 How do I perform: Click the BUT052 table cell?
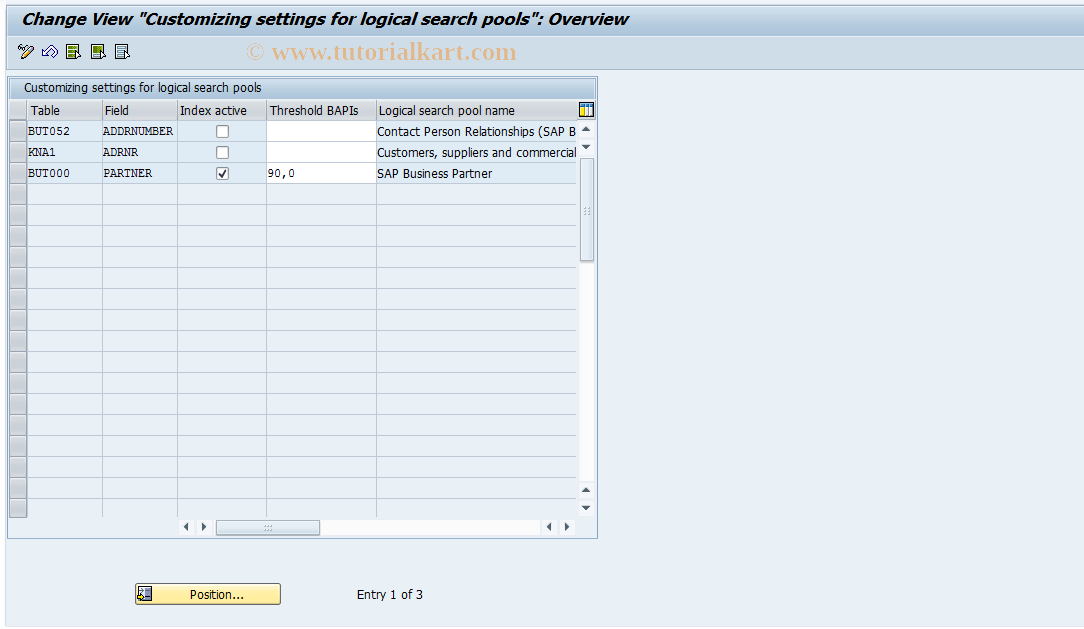coord(64,131)
